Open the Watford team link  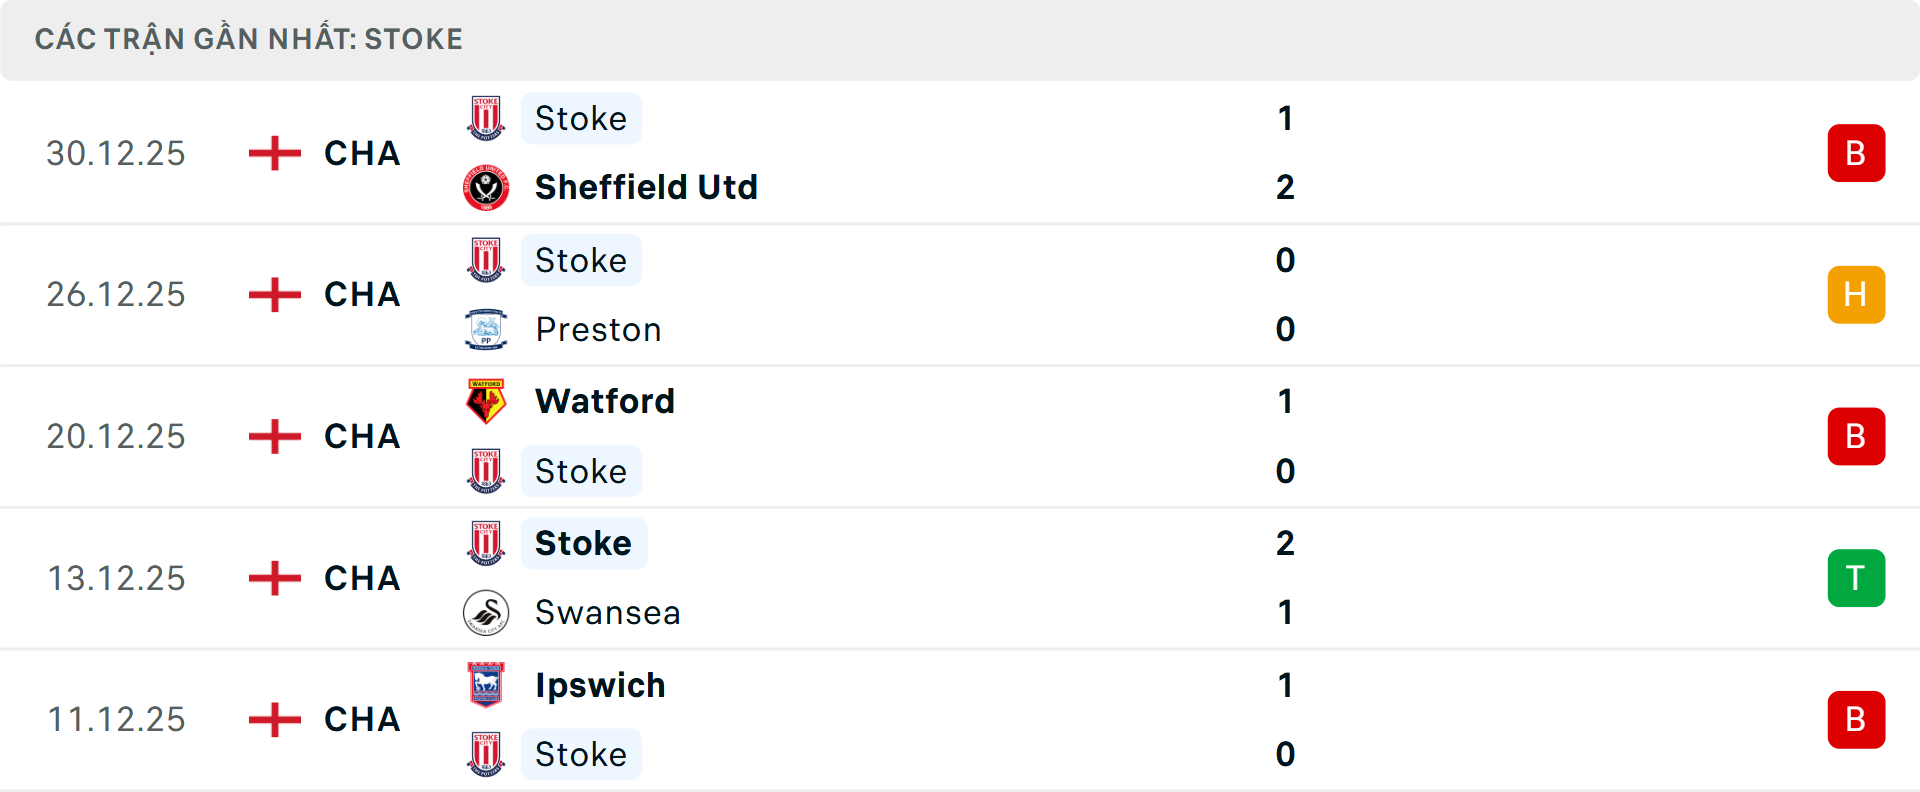click(605, 401)
